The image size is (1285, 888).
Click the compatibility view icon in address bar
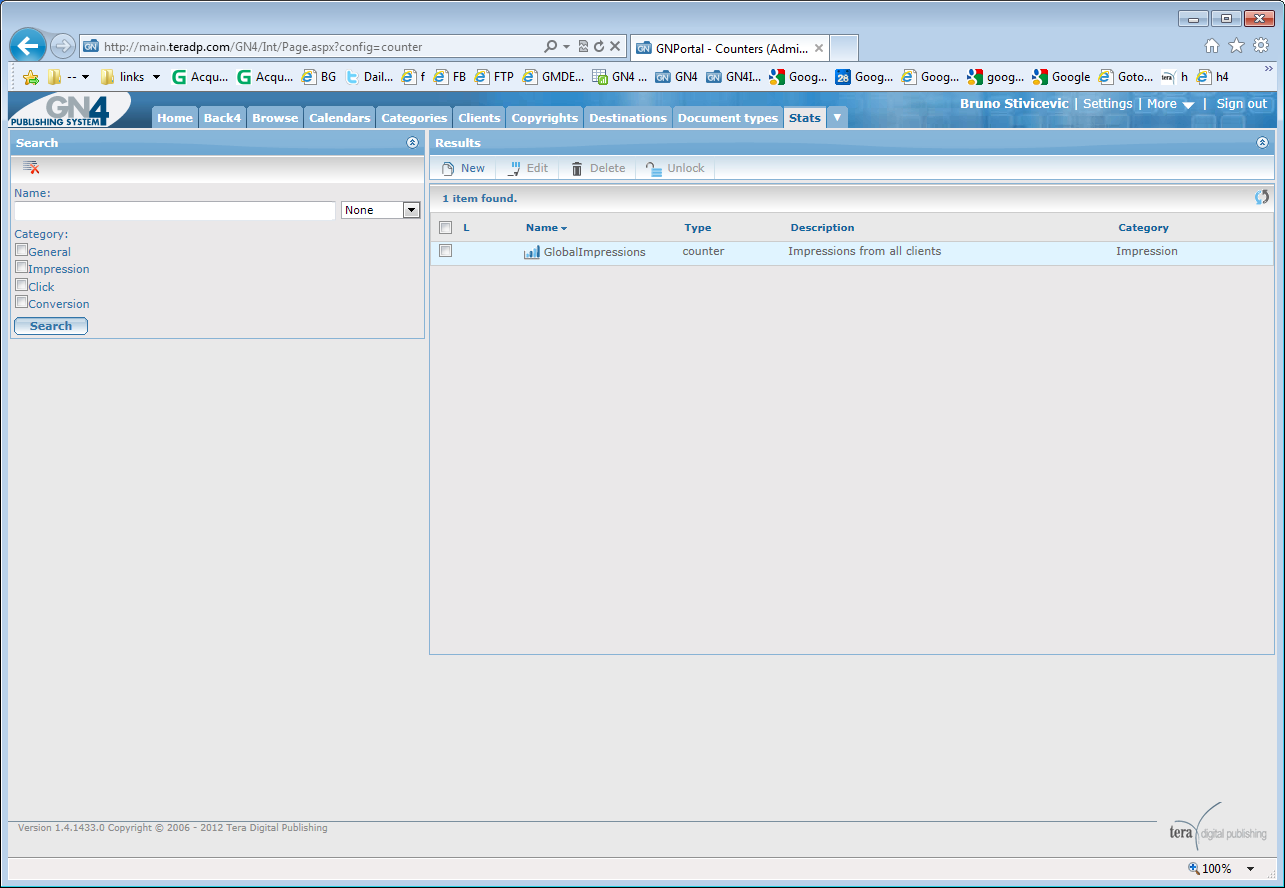pos(583,47)
